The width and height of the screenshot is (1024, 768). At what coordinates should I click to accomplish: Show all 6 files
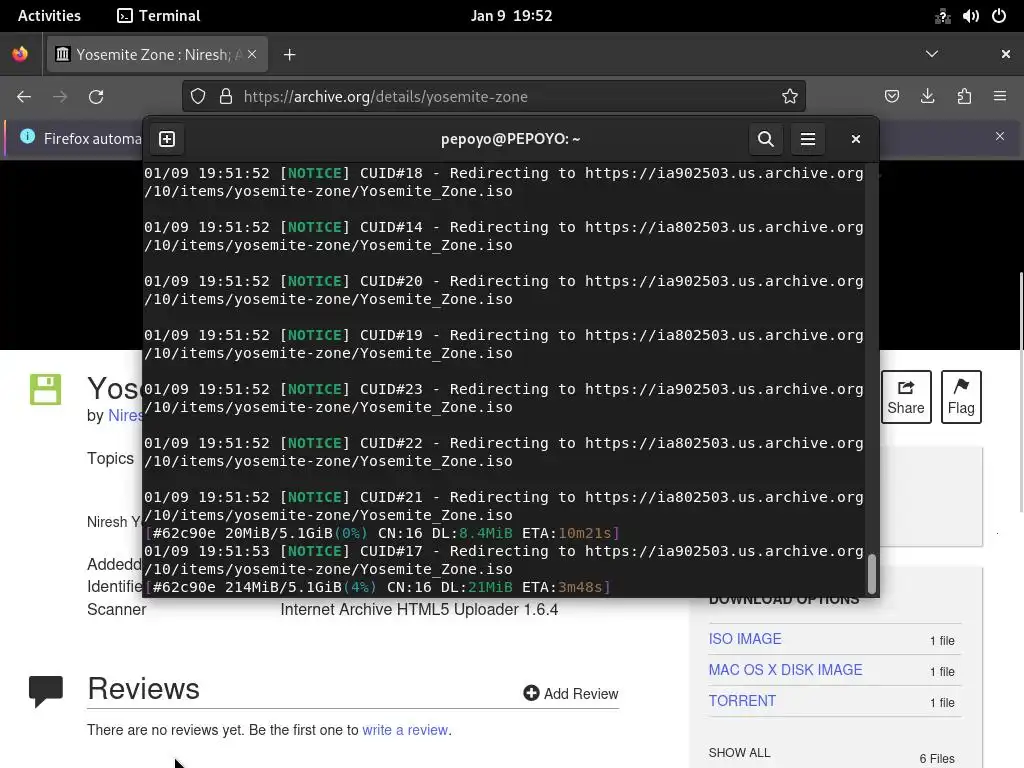point(739,753)
